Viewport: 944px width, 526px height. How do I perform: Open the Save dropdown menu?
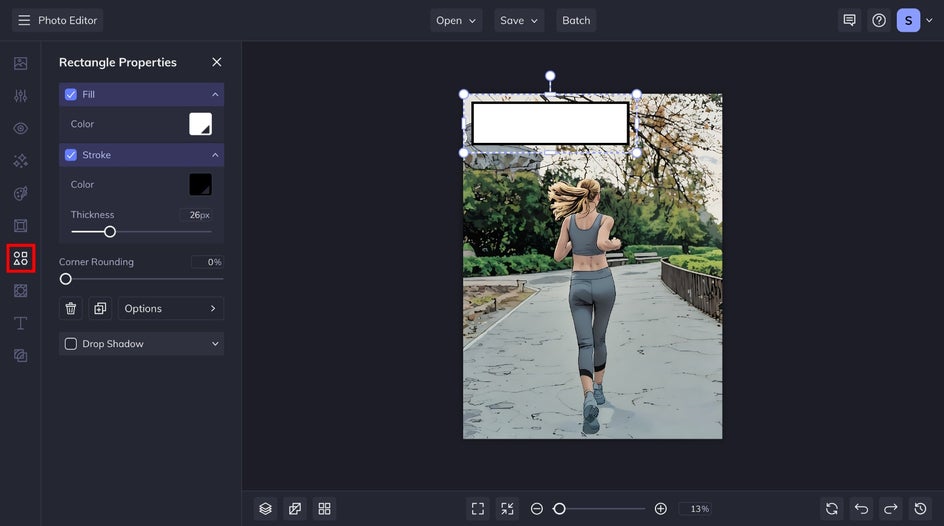pyautogui.click(x=518, y=20)
